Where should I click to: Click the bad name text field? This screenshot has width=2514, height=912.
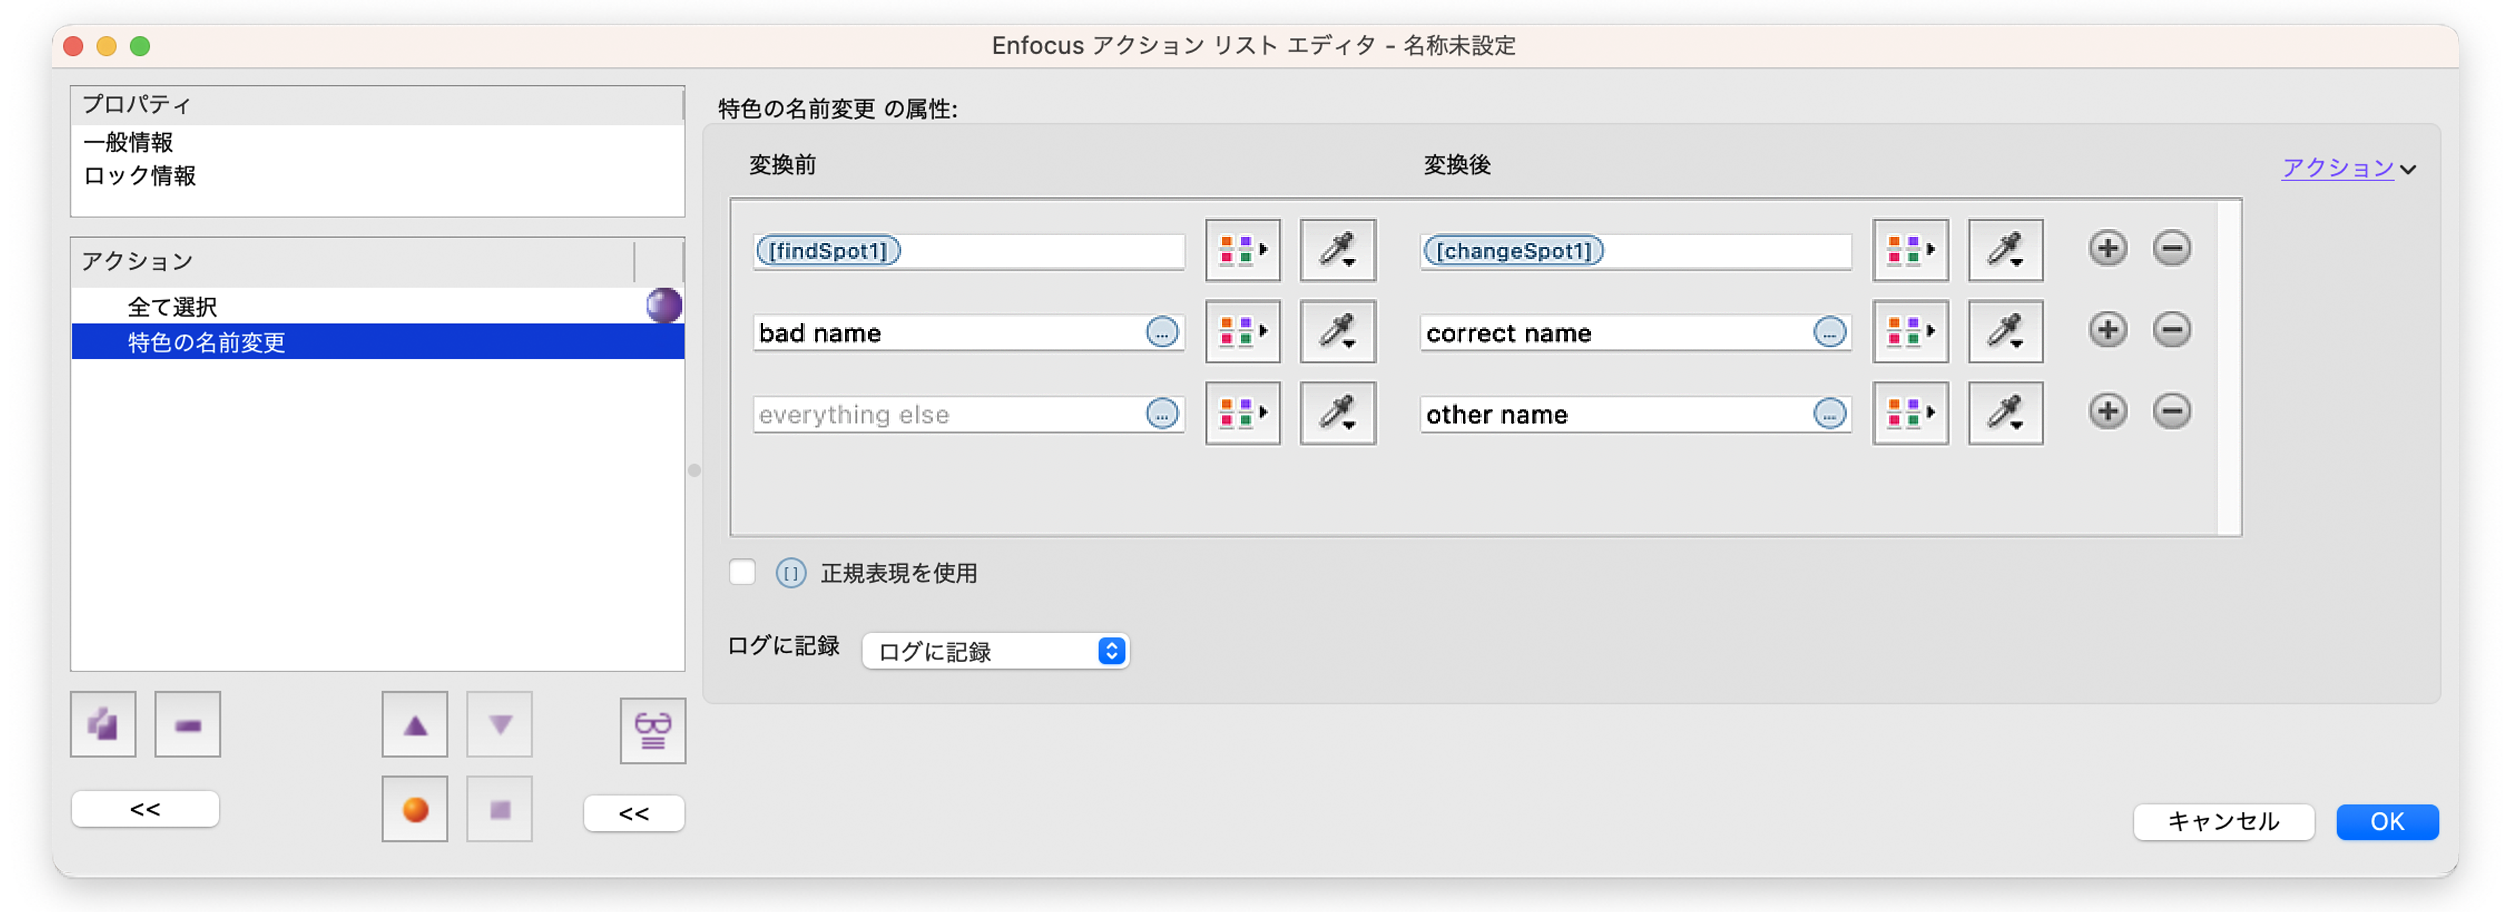[x=968, y=332]
